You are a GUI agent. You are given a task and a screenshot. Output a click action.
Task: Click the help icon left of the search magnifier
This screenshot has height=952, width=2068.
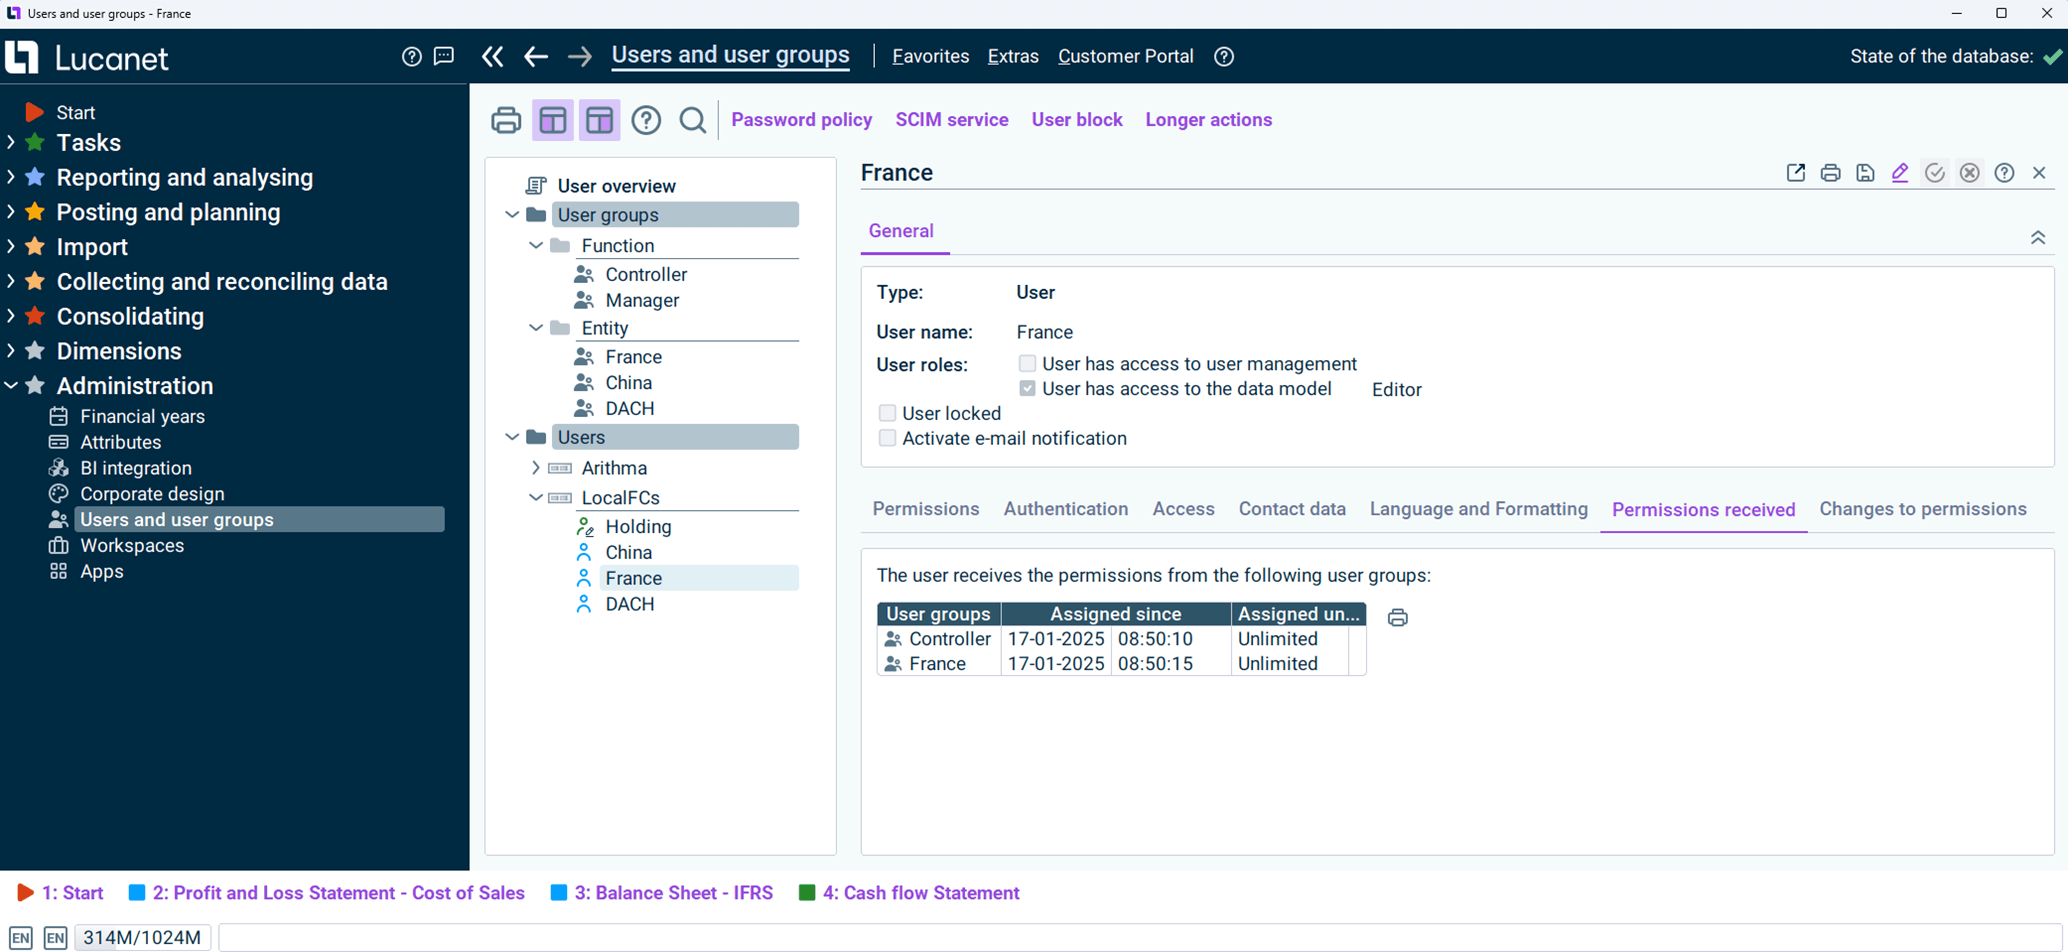[646, 120]
